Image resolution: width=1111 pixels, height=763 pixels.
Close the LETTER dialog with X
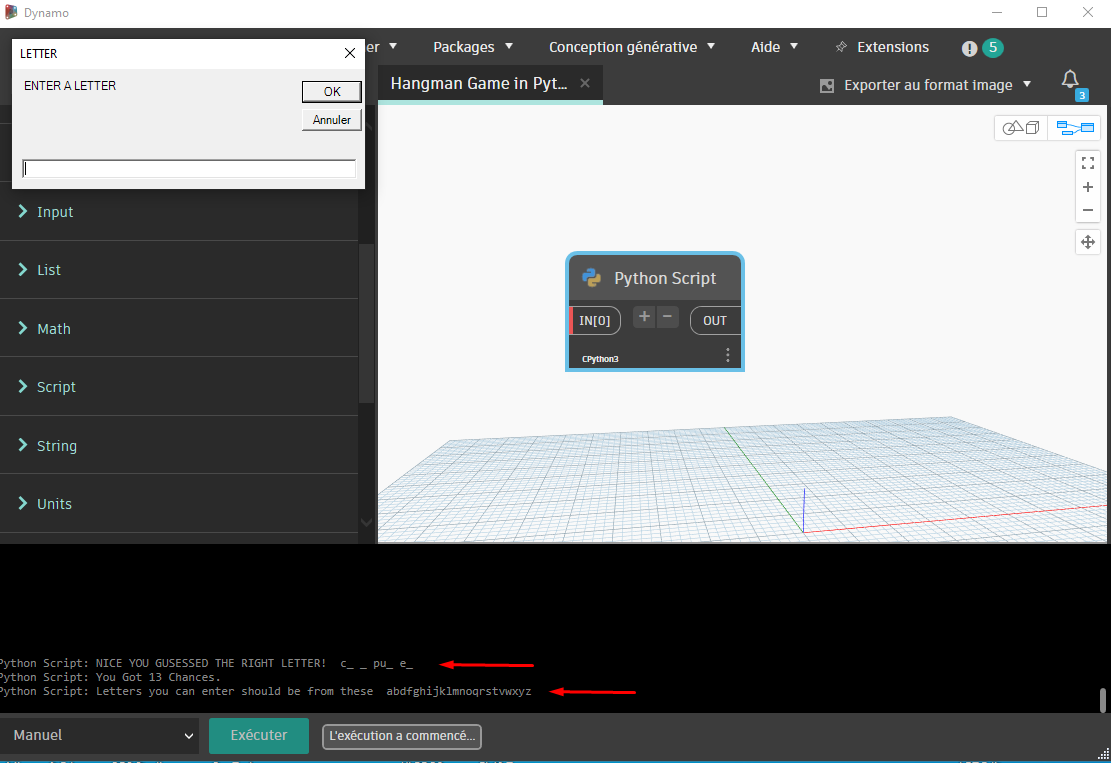click(349, 53)
